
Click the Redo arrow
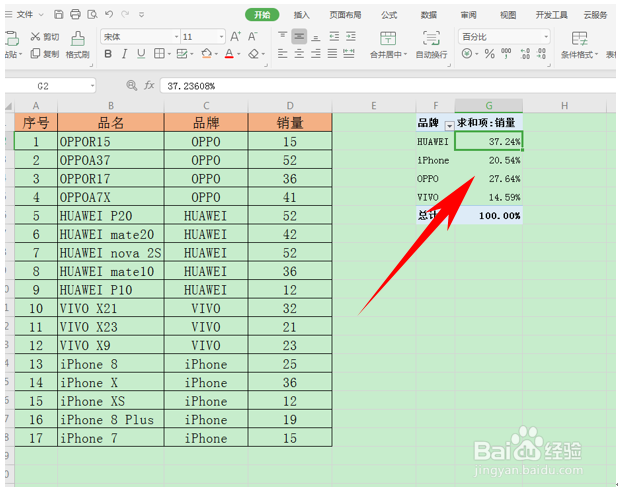click(125, 15)
